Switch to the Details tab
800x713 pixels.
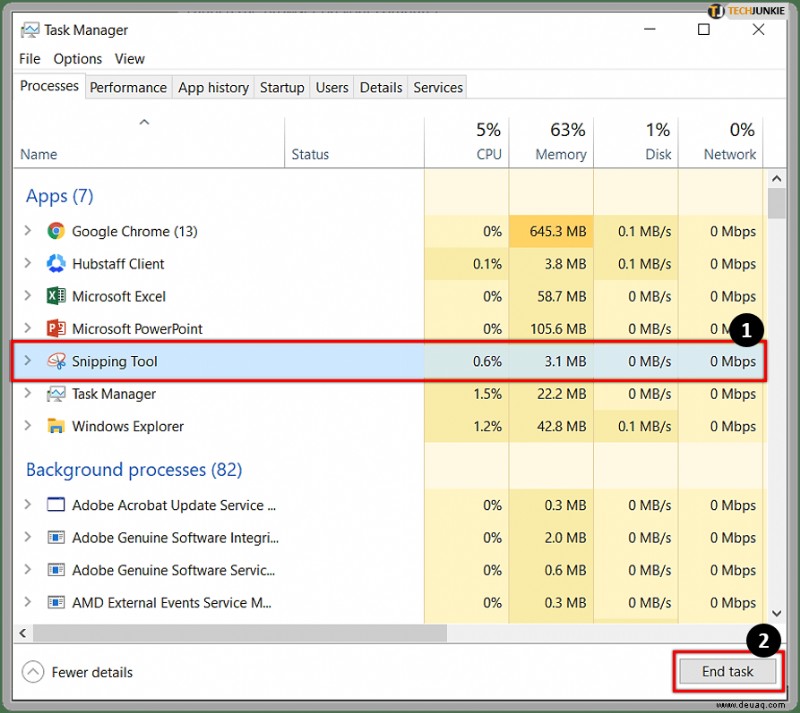381,87
